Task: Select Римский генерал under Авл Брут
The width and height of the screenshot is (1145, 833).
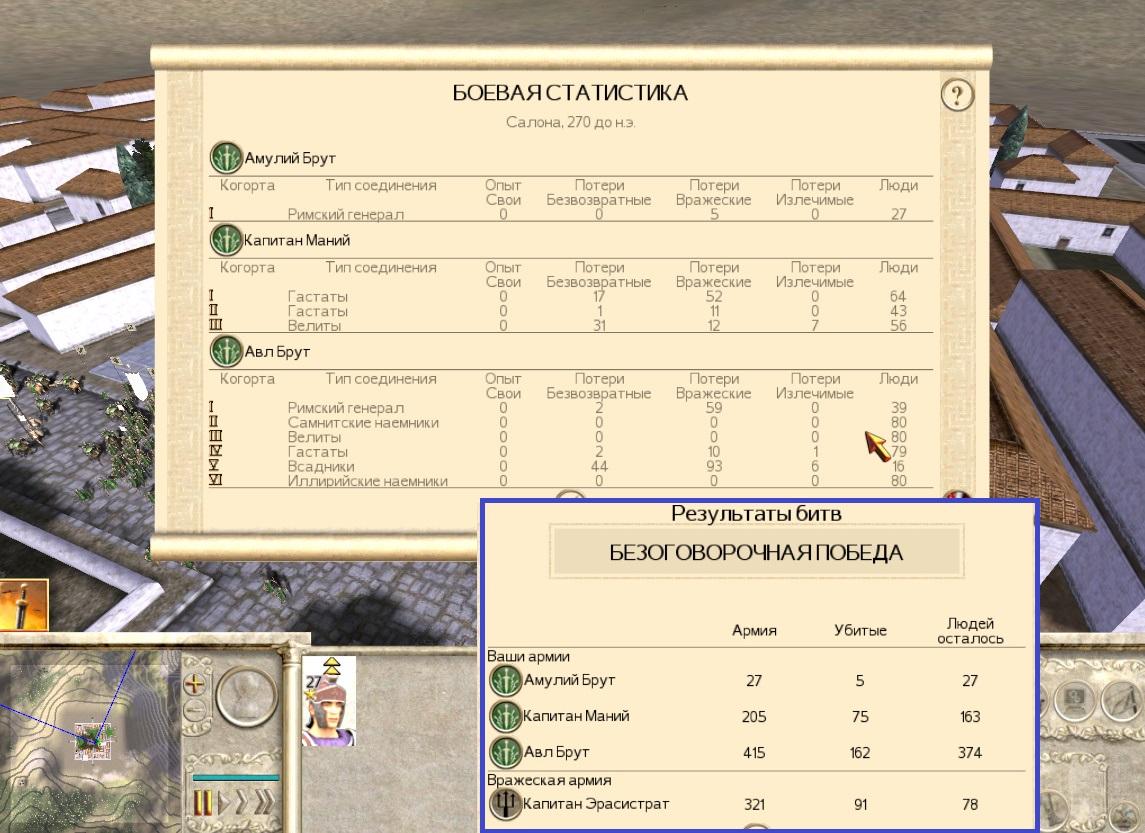Action: coord(570,408)
